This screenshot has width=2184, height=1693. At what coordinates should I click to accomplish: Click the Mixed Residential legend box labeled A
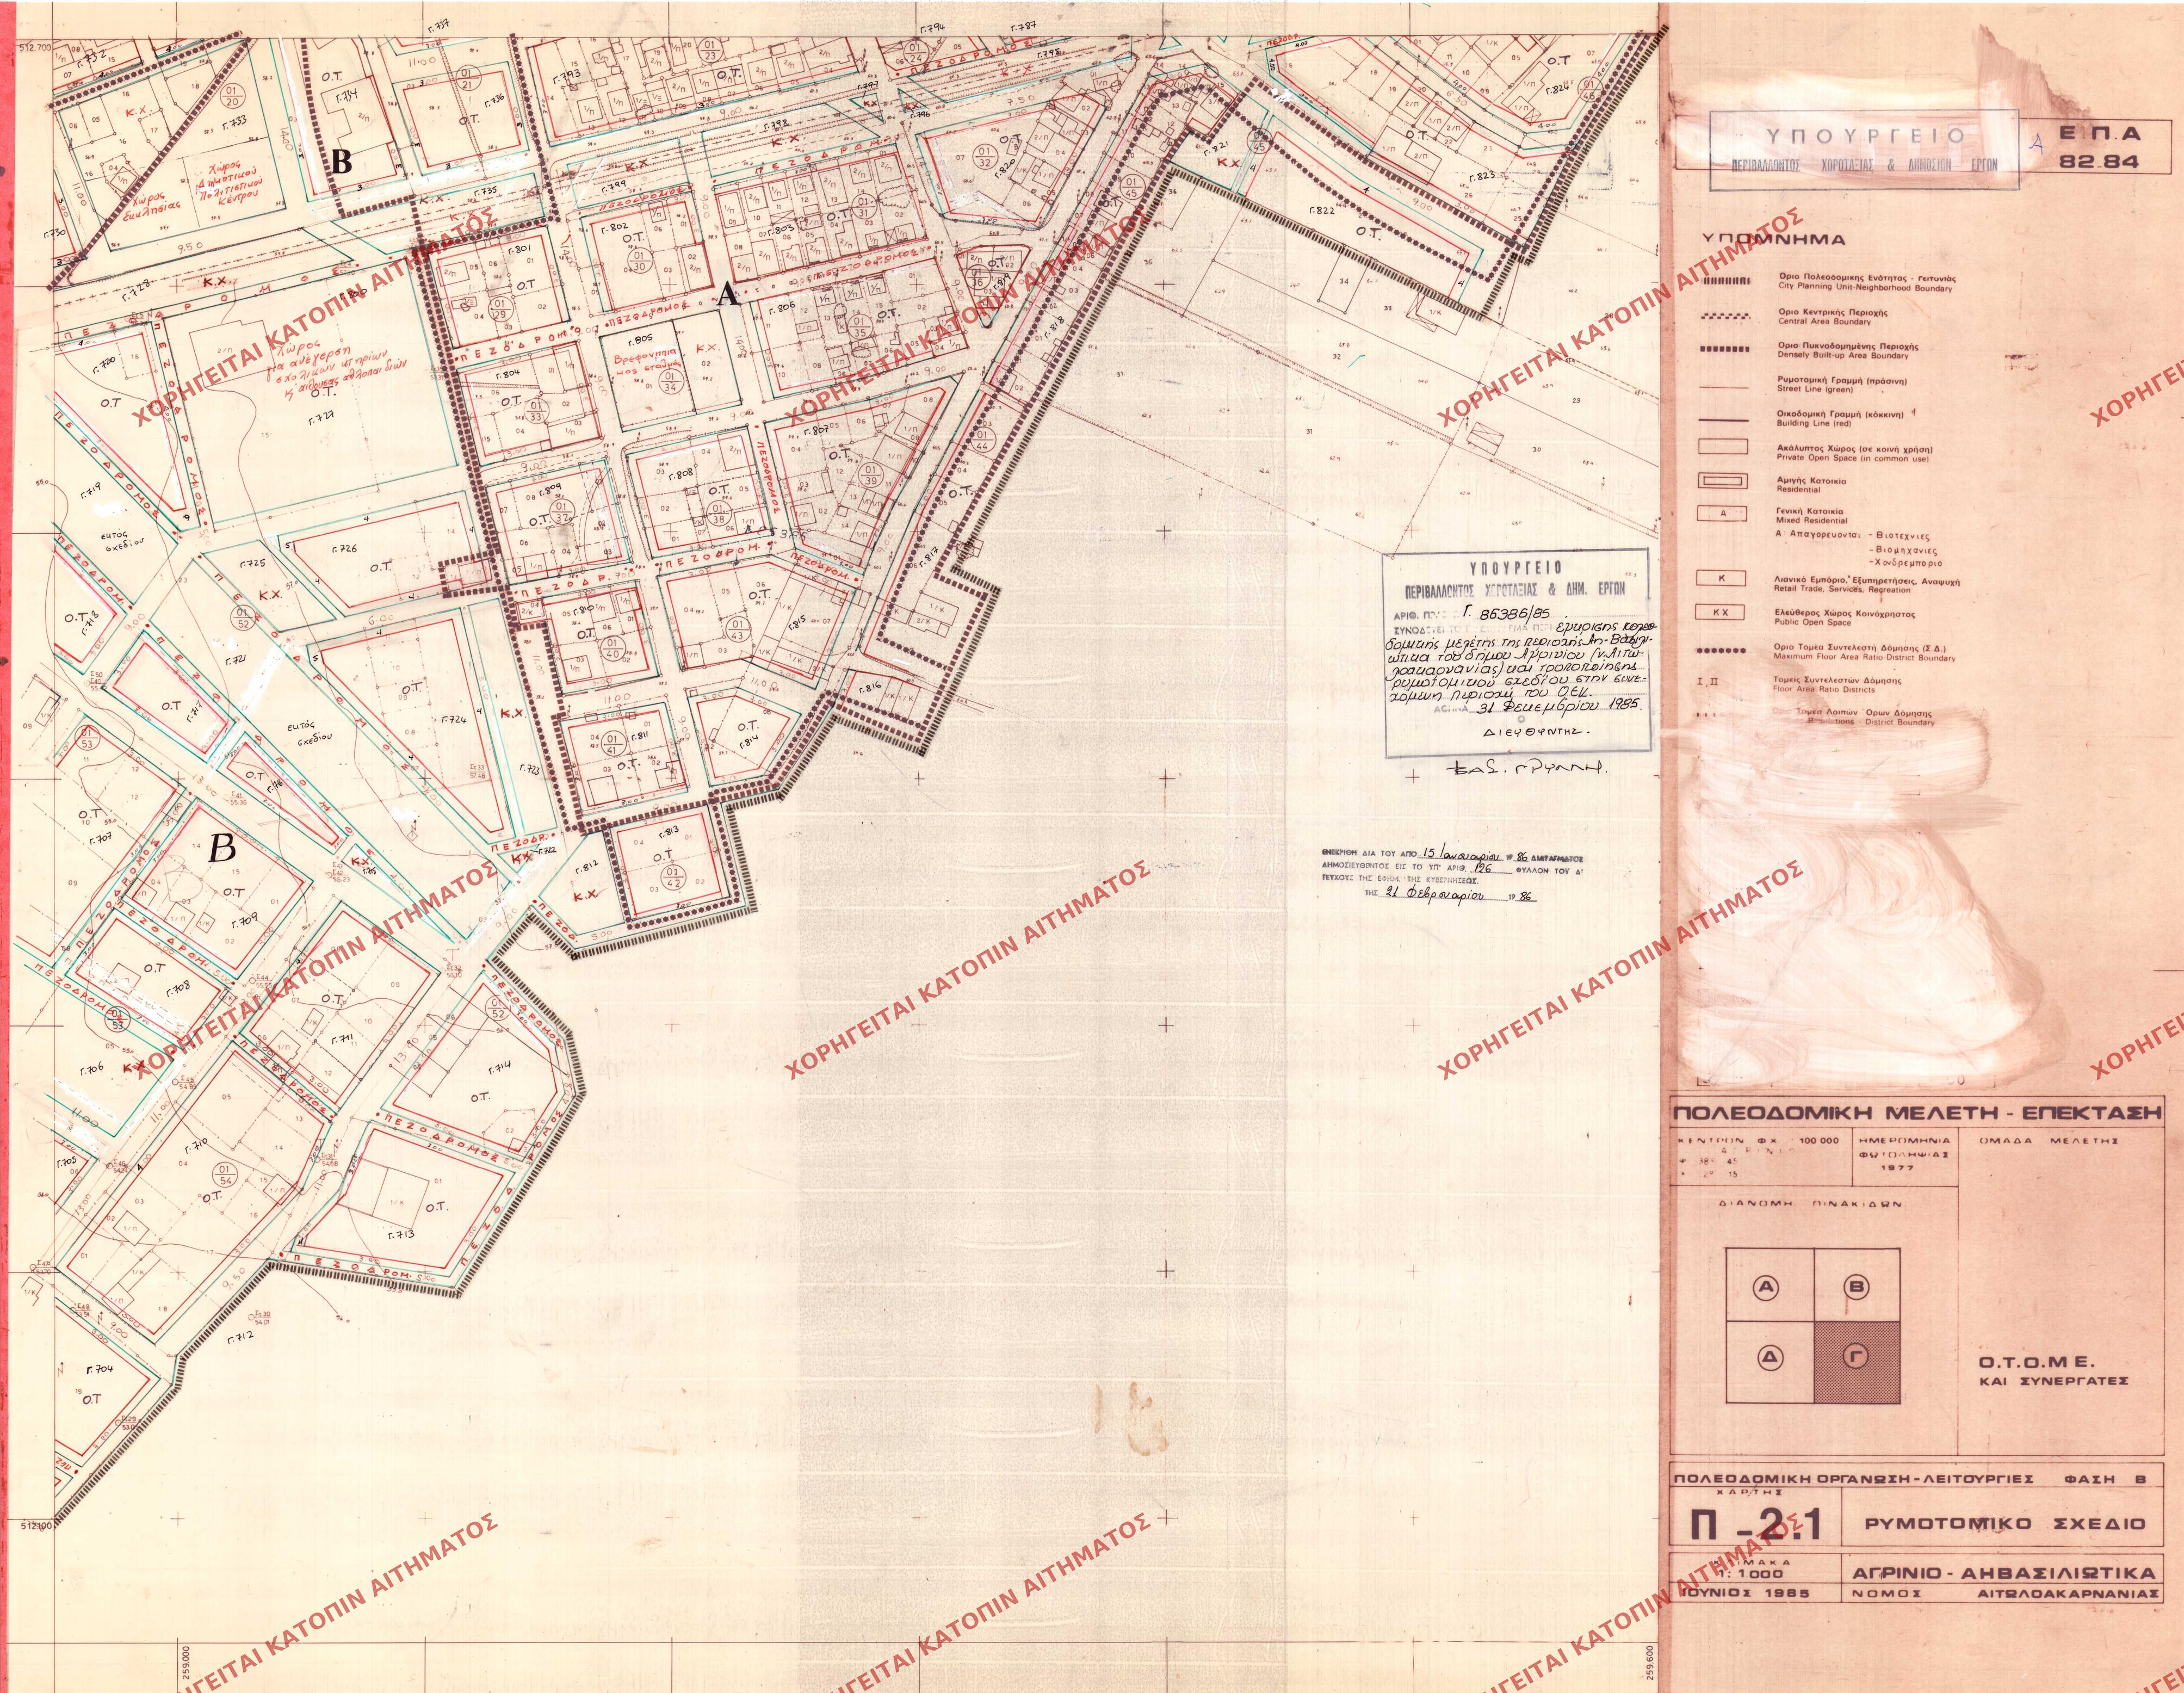click(1722, 514)
